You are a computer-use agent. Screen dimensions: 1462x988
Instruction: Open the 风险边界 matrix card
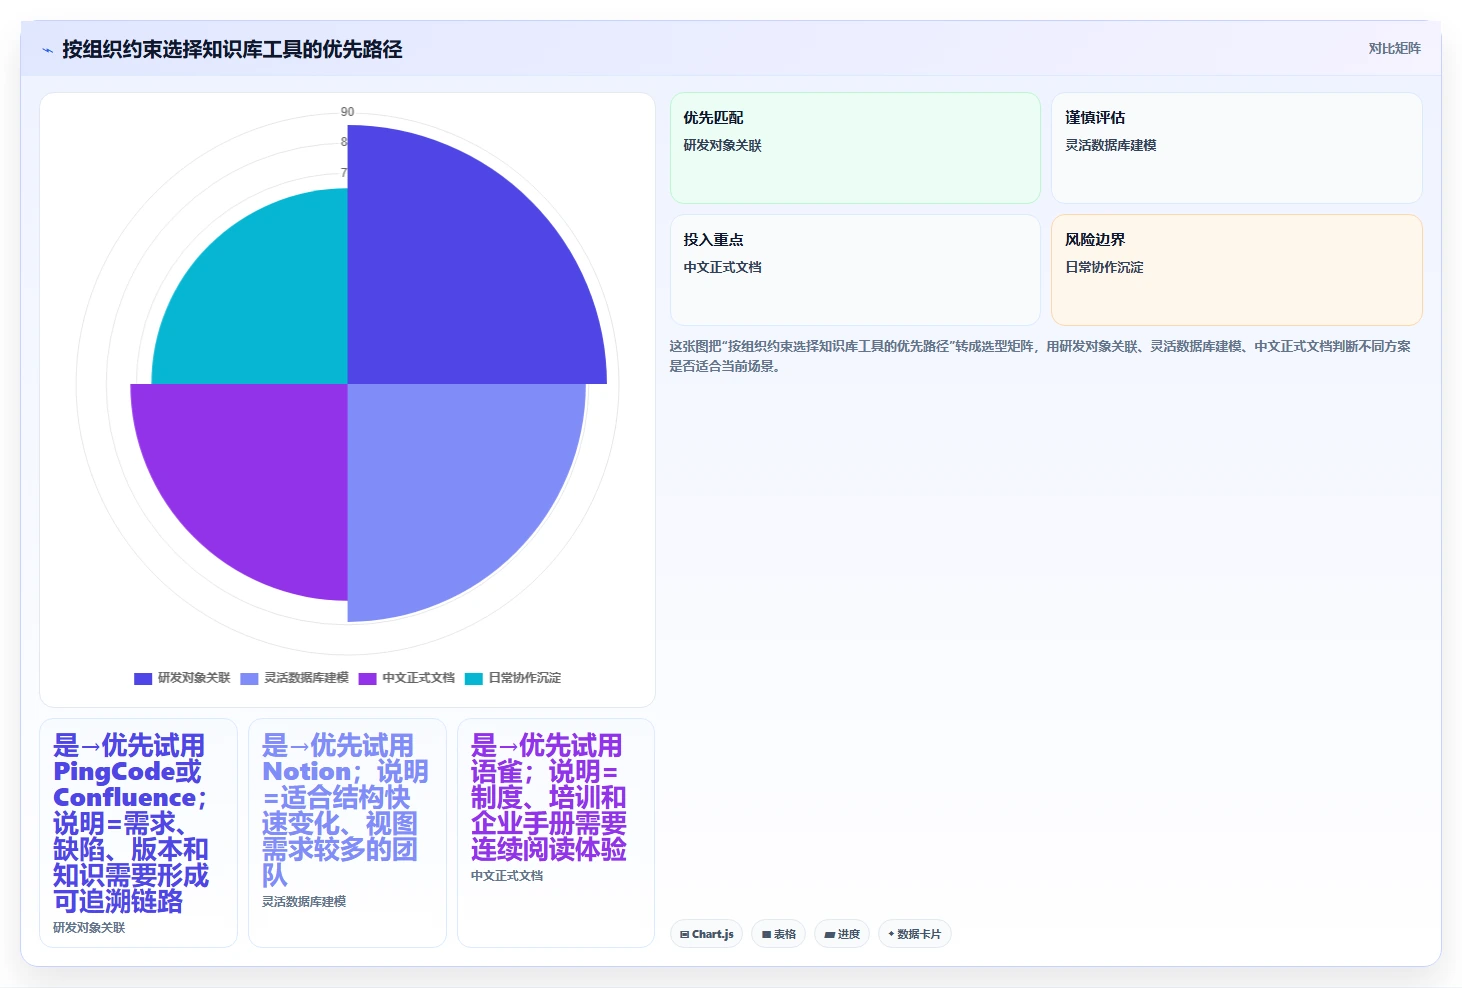pos(1236,270)
